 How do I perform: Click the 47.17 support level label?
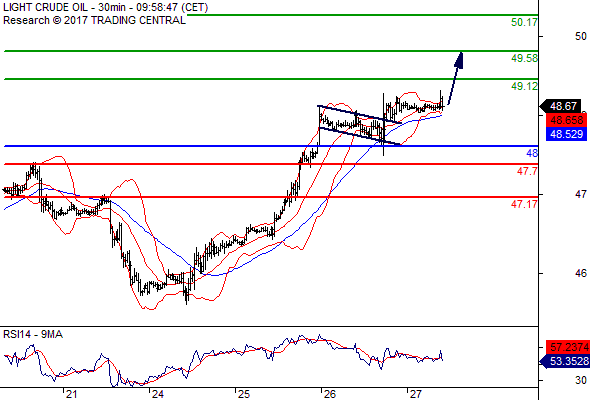524,204
